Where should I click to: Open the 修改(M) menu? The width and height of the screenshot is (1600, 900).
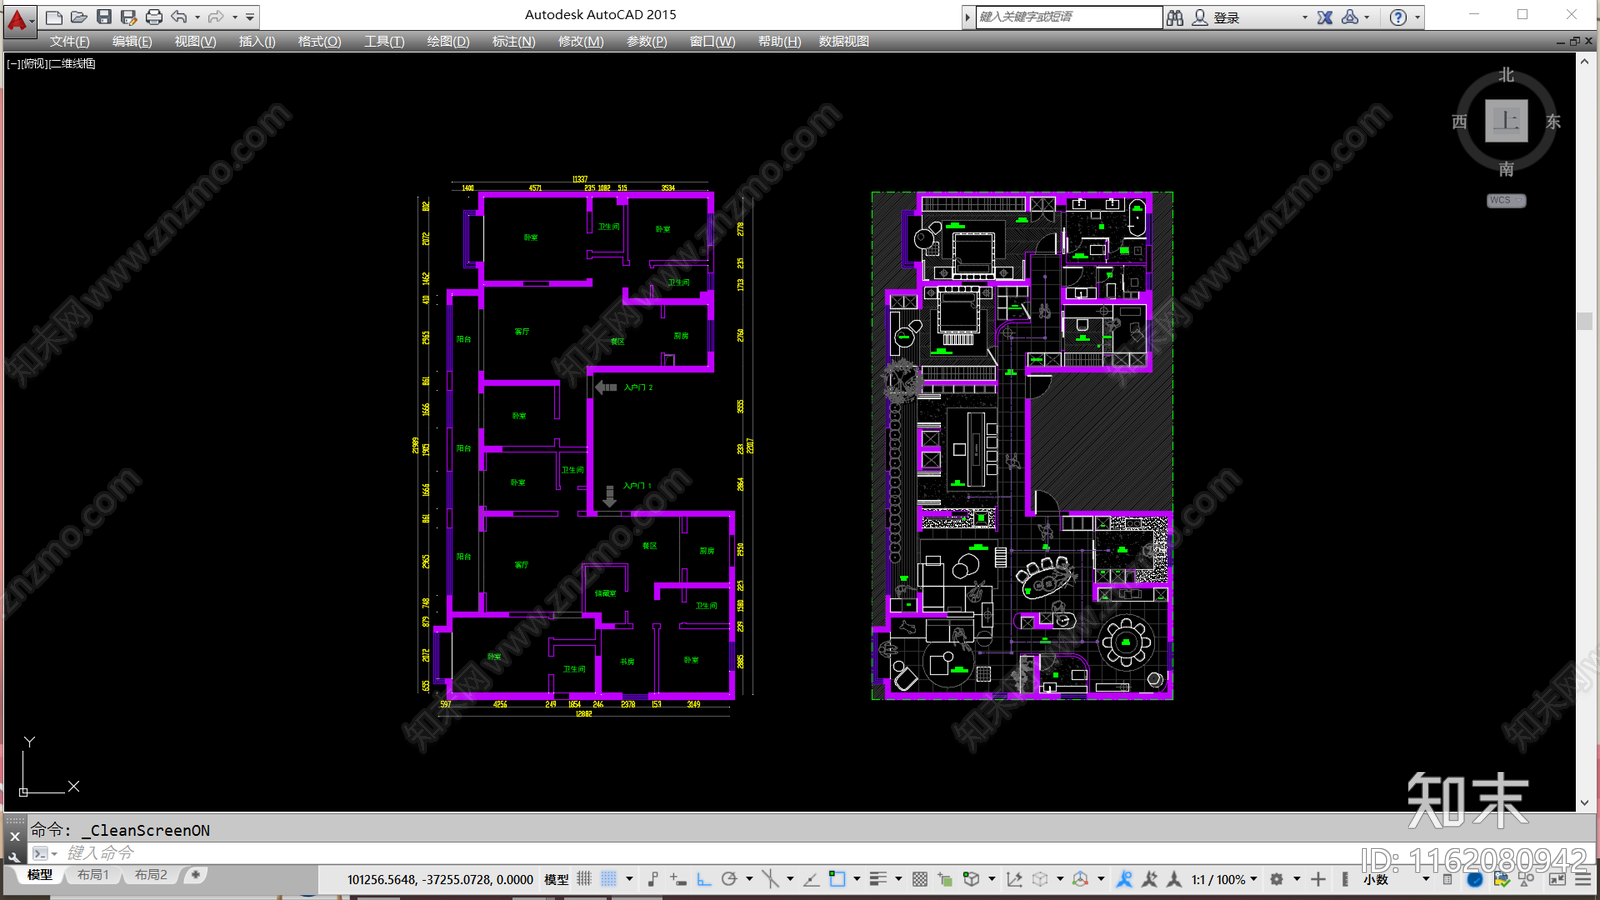pos(580,41)
